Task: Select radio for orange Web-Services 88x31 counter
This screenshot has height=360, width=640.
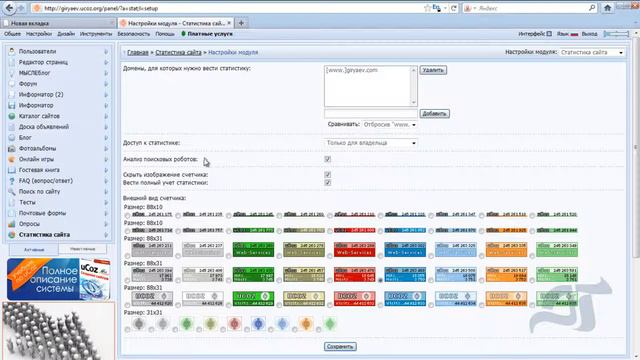Action: coord(482,256)
